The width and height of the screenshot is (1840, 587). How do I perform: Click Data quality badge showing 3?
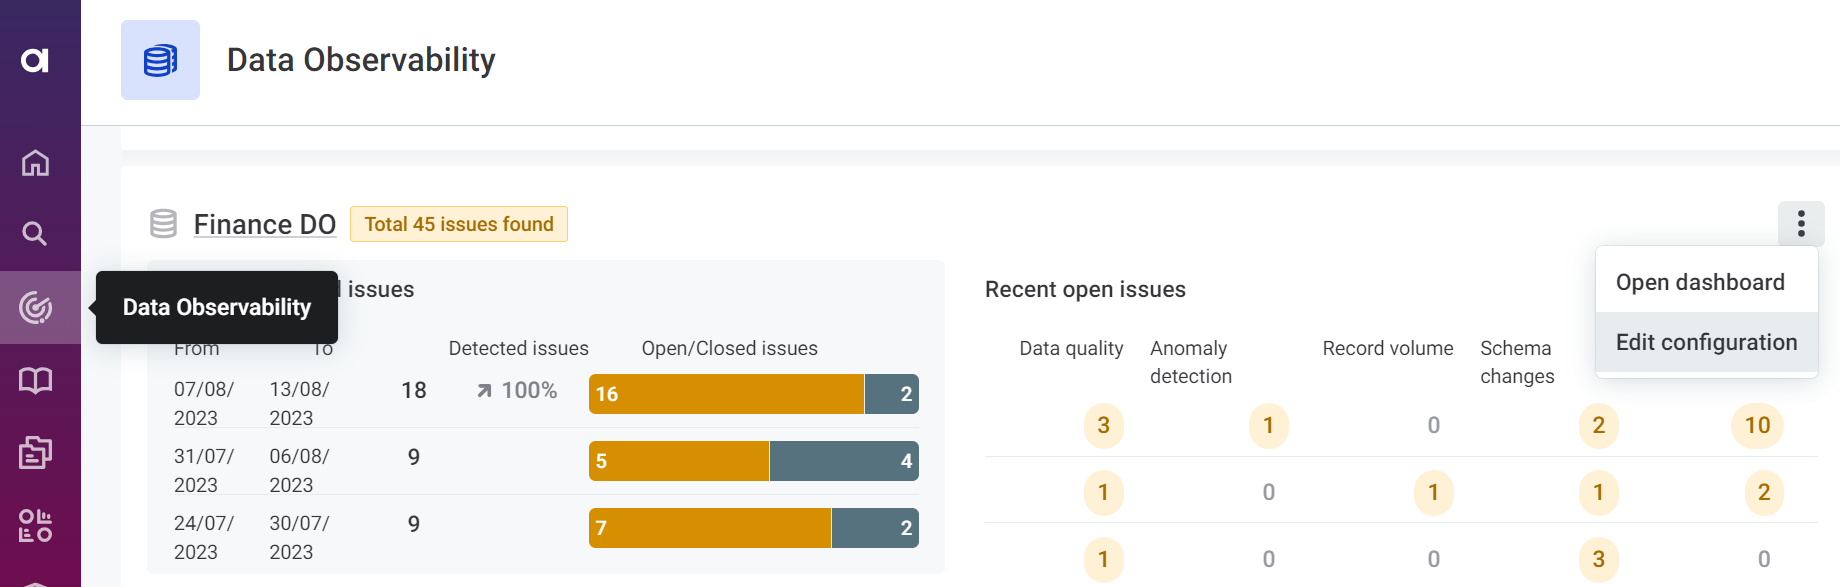point(1103,426)
